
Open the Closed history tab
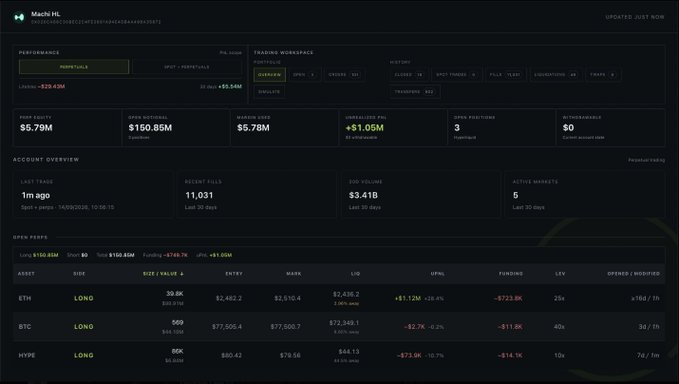[x=408, y=74]
